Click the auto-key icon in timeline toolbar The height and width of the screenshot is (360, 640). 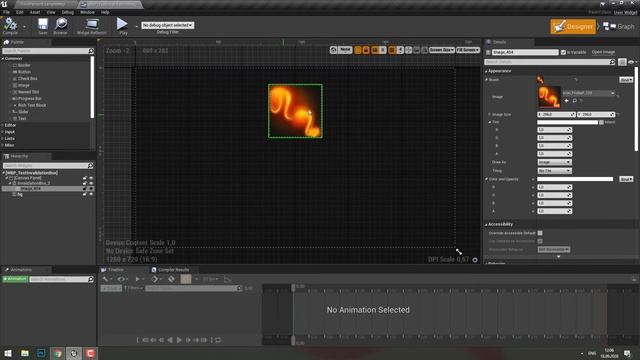tap(171, 279)
